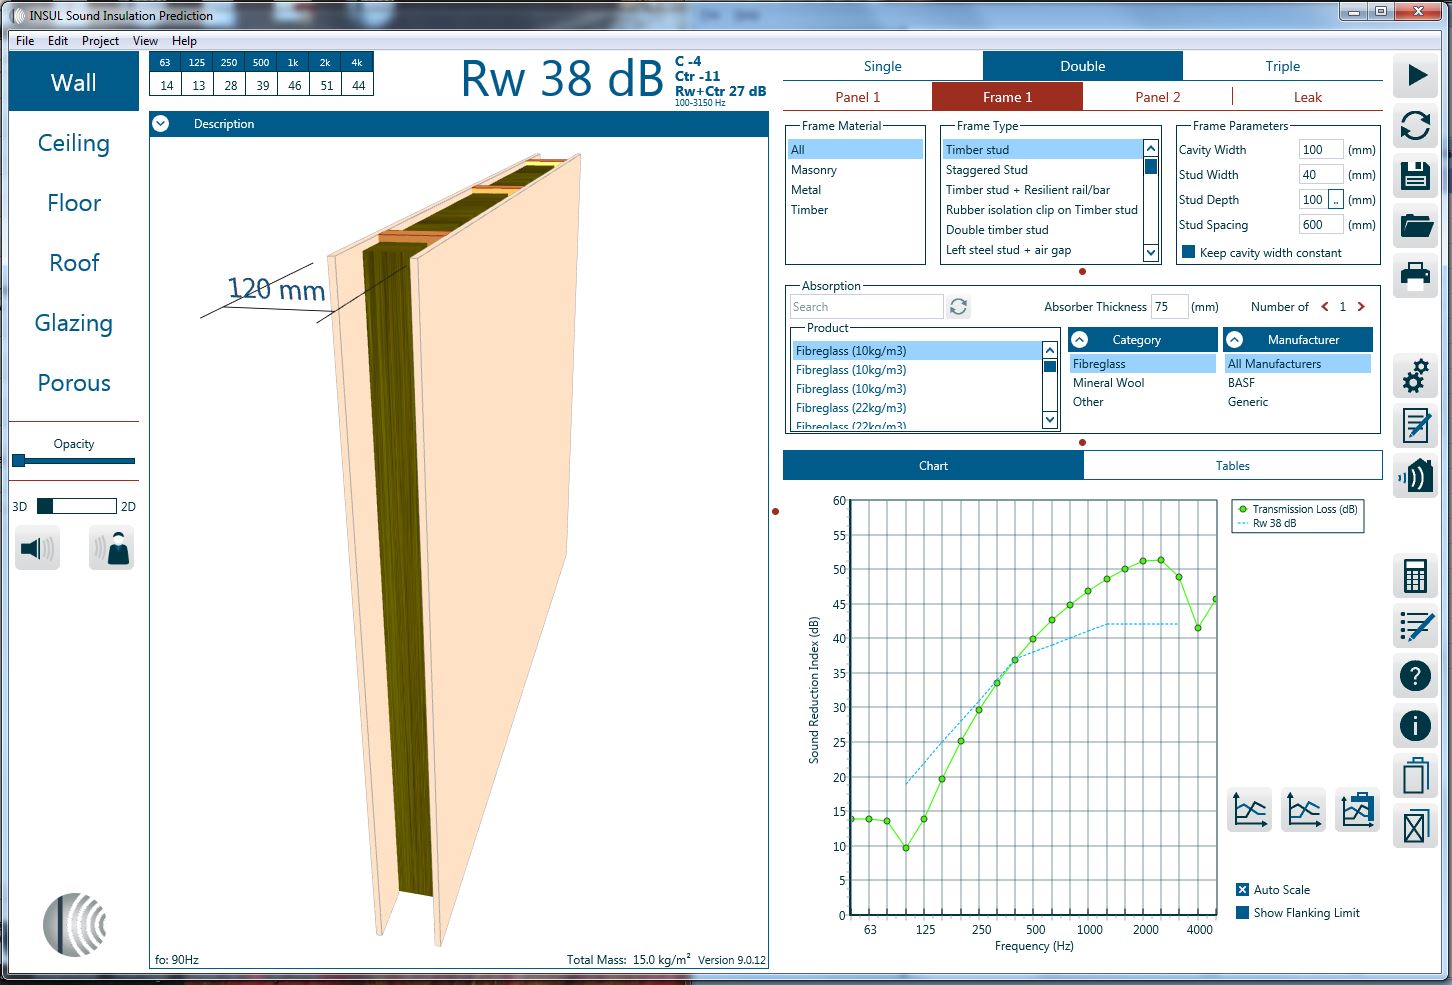Click the Calculate play arrow icon
The image size is (1452, 985).
click(x=1415, y=76)
